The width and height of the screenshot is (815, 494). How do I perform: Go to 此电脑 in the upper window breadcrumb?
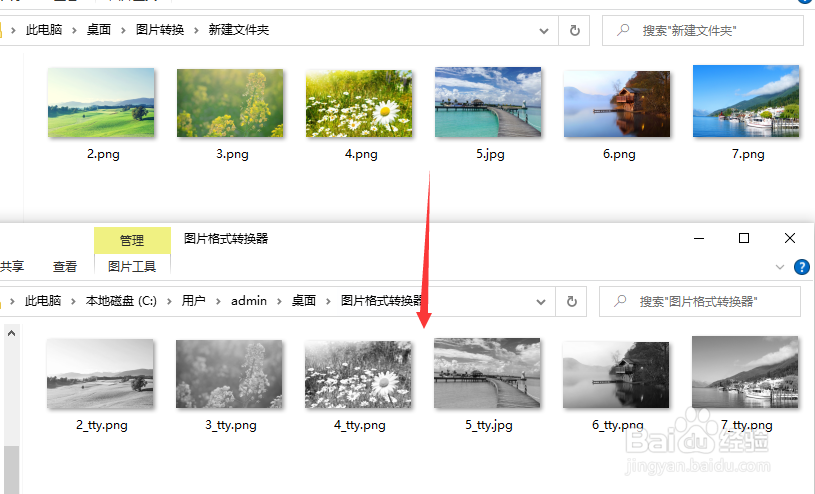point(44,30)
